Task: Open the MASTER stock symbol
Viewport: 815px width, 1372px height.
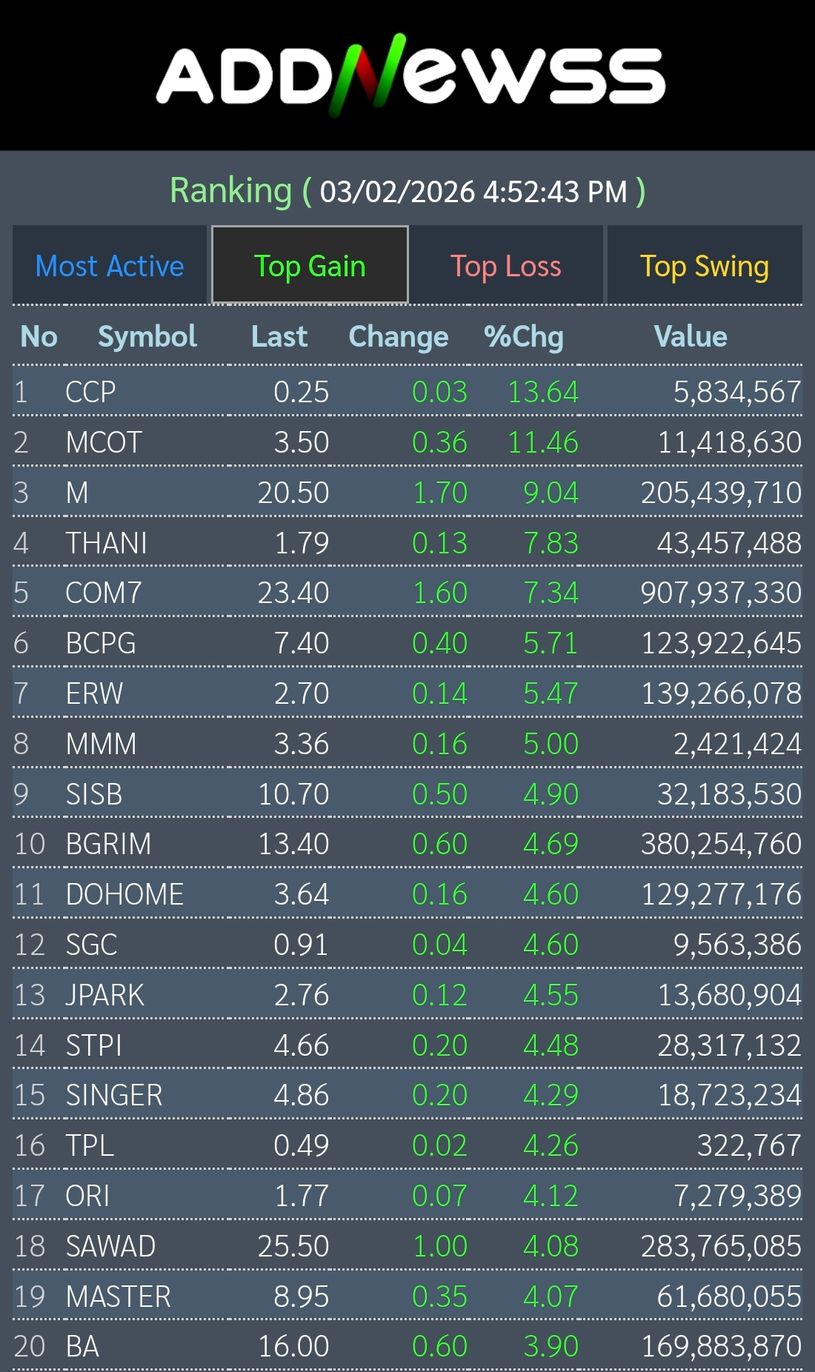Action: 118,1296
